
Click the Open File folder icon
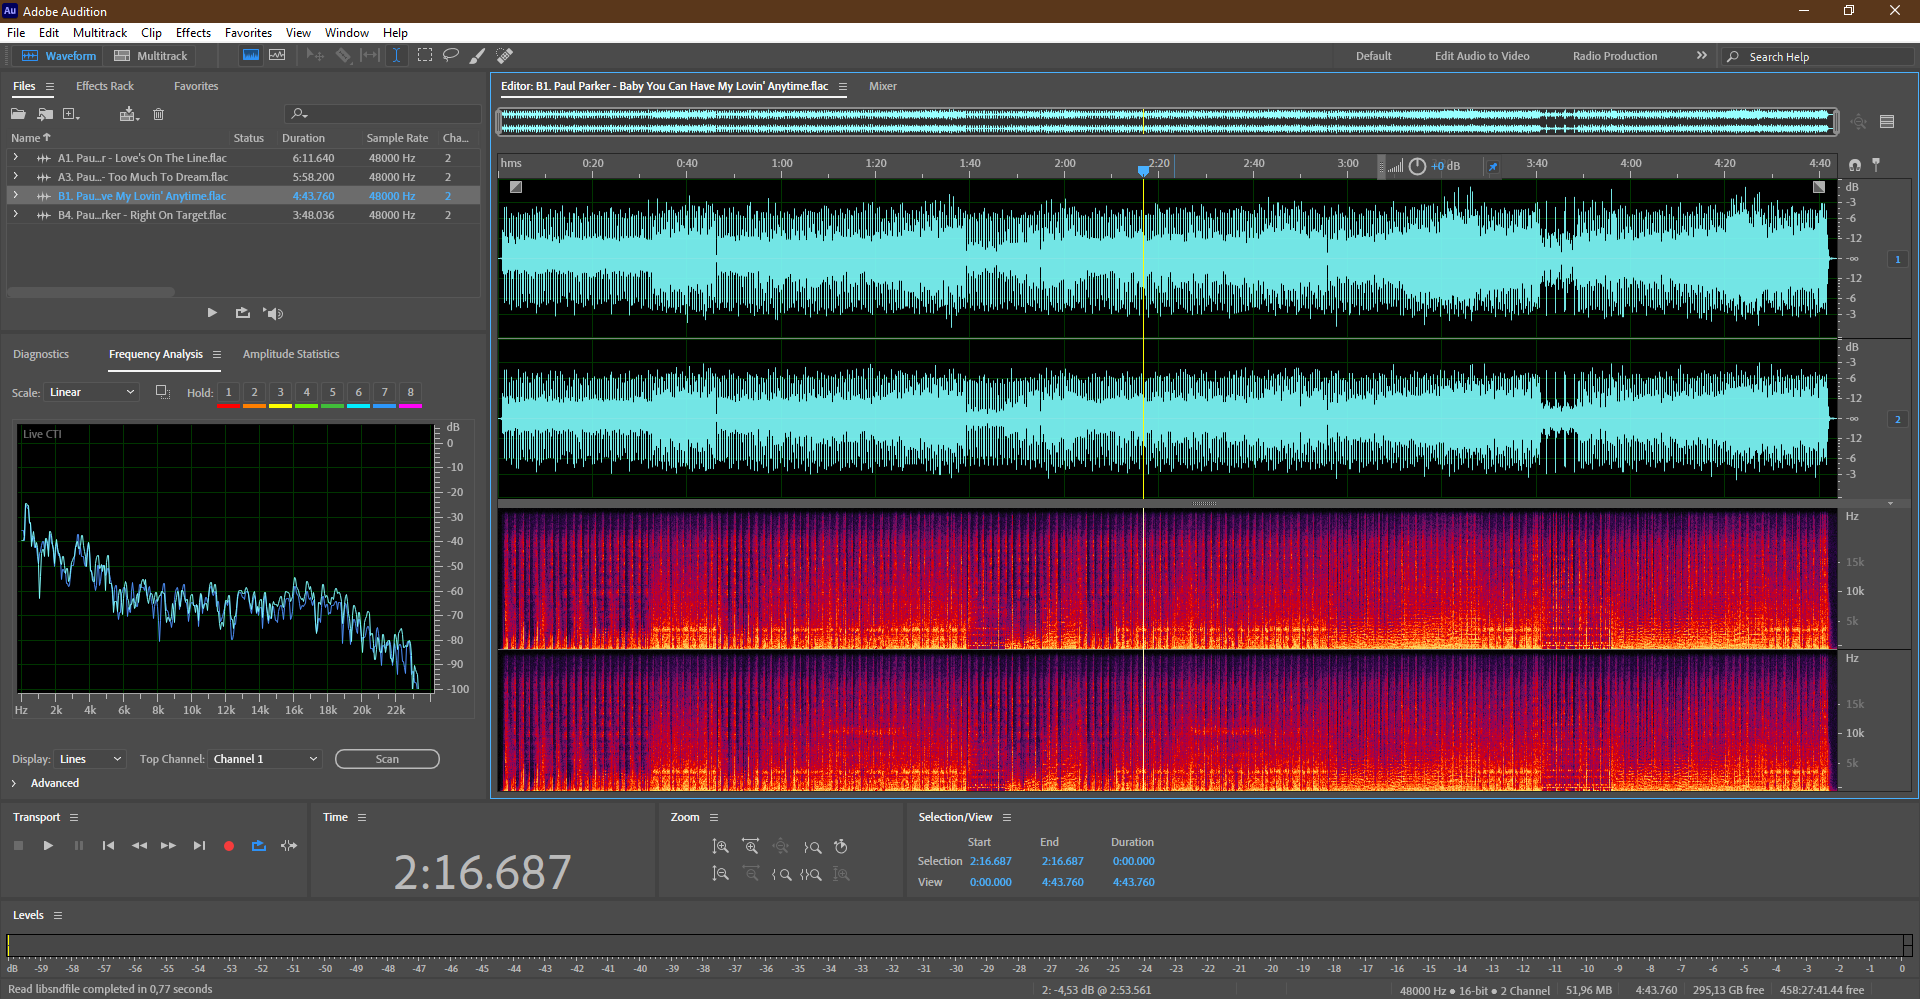(19, 114)
